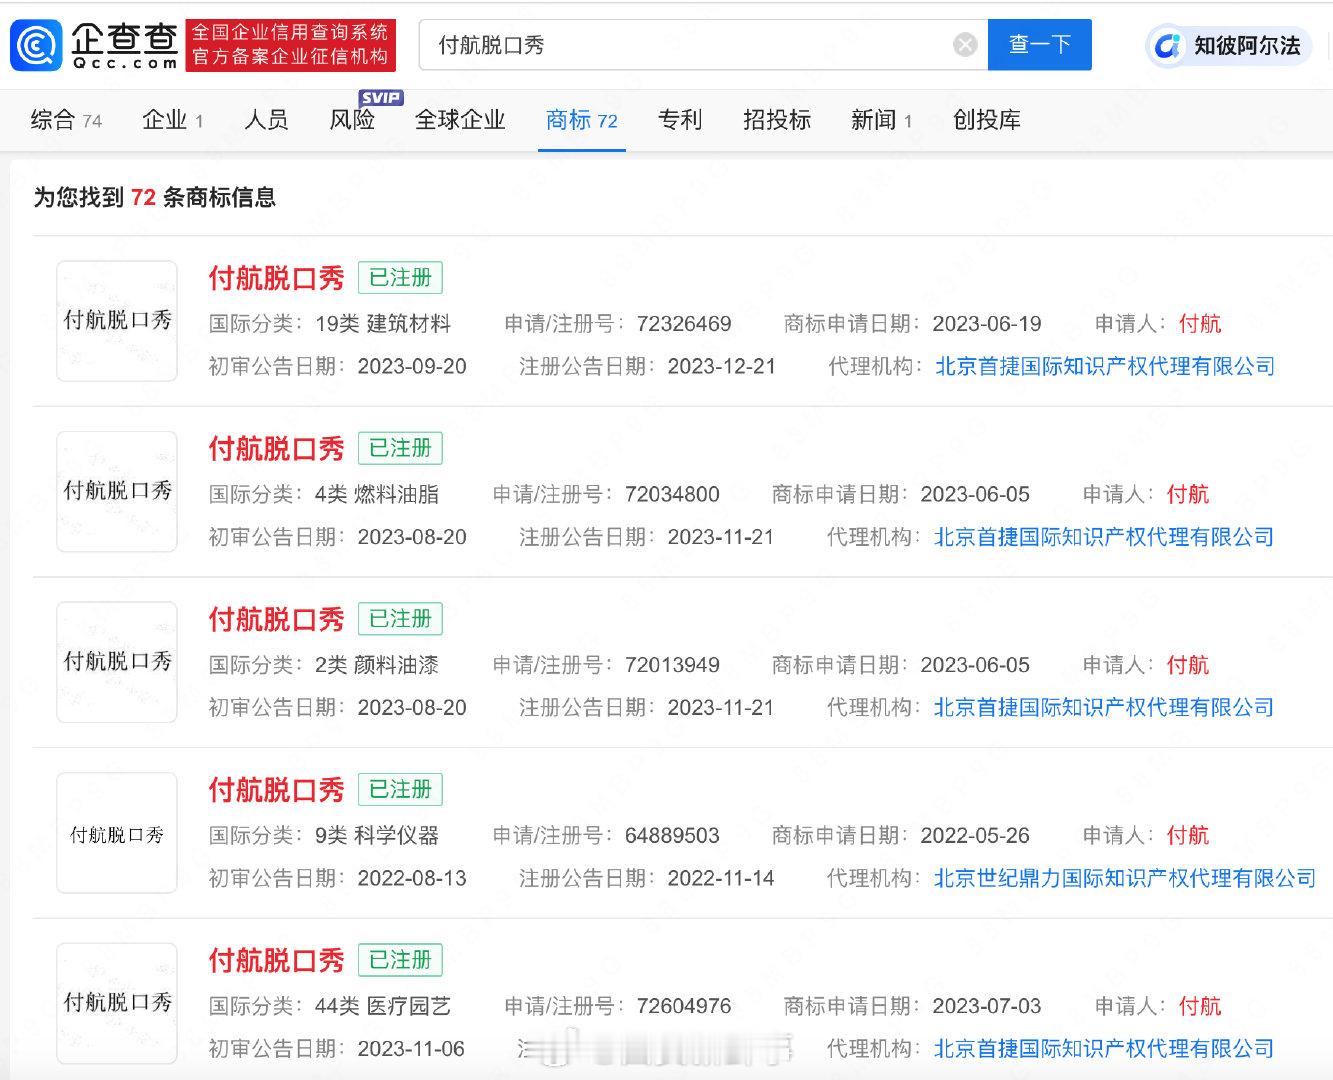Open agency 北京首捷国际知识产权代理有限公司 in 19类 row
1333x1080 pixels.
click(1105, 367)
